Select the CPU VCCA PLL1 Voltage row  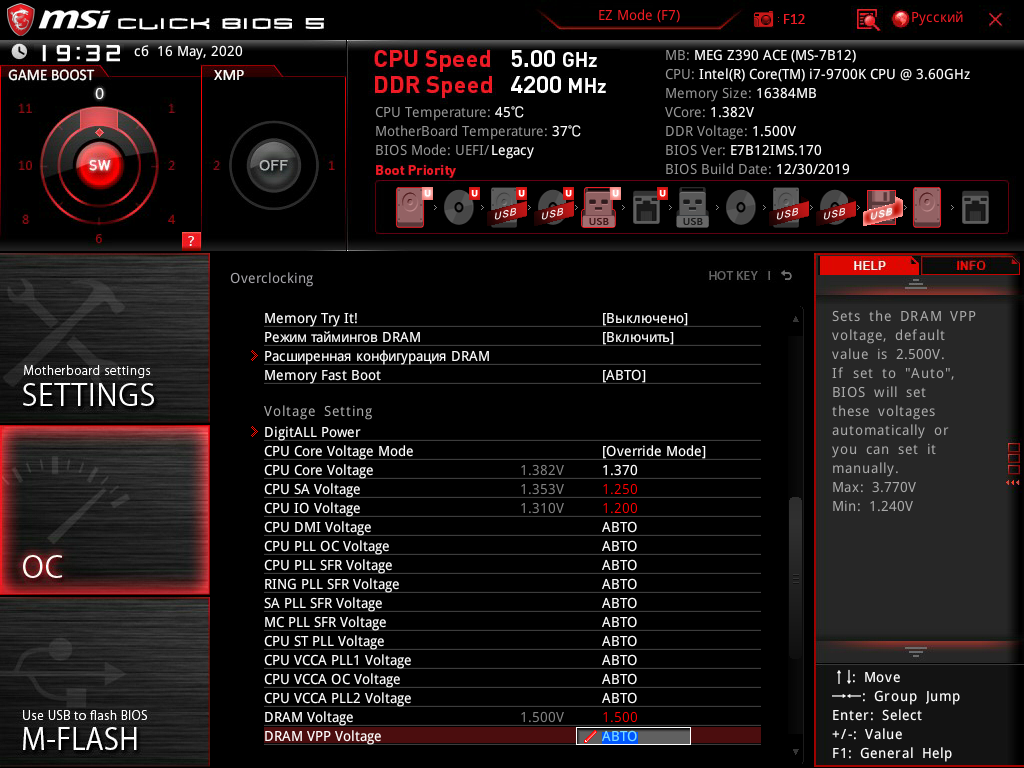(512, 660)
